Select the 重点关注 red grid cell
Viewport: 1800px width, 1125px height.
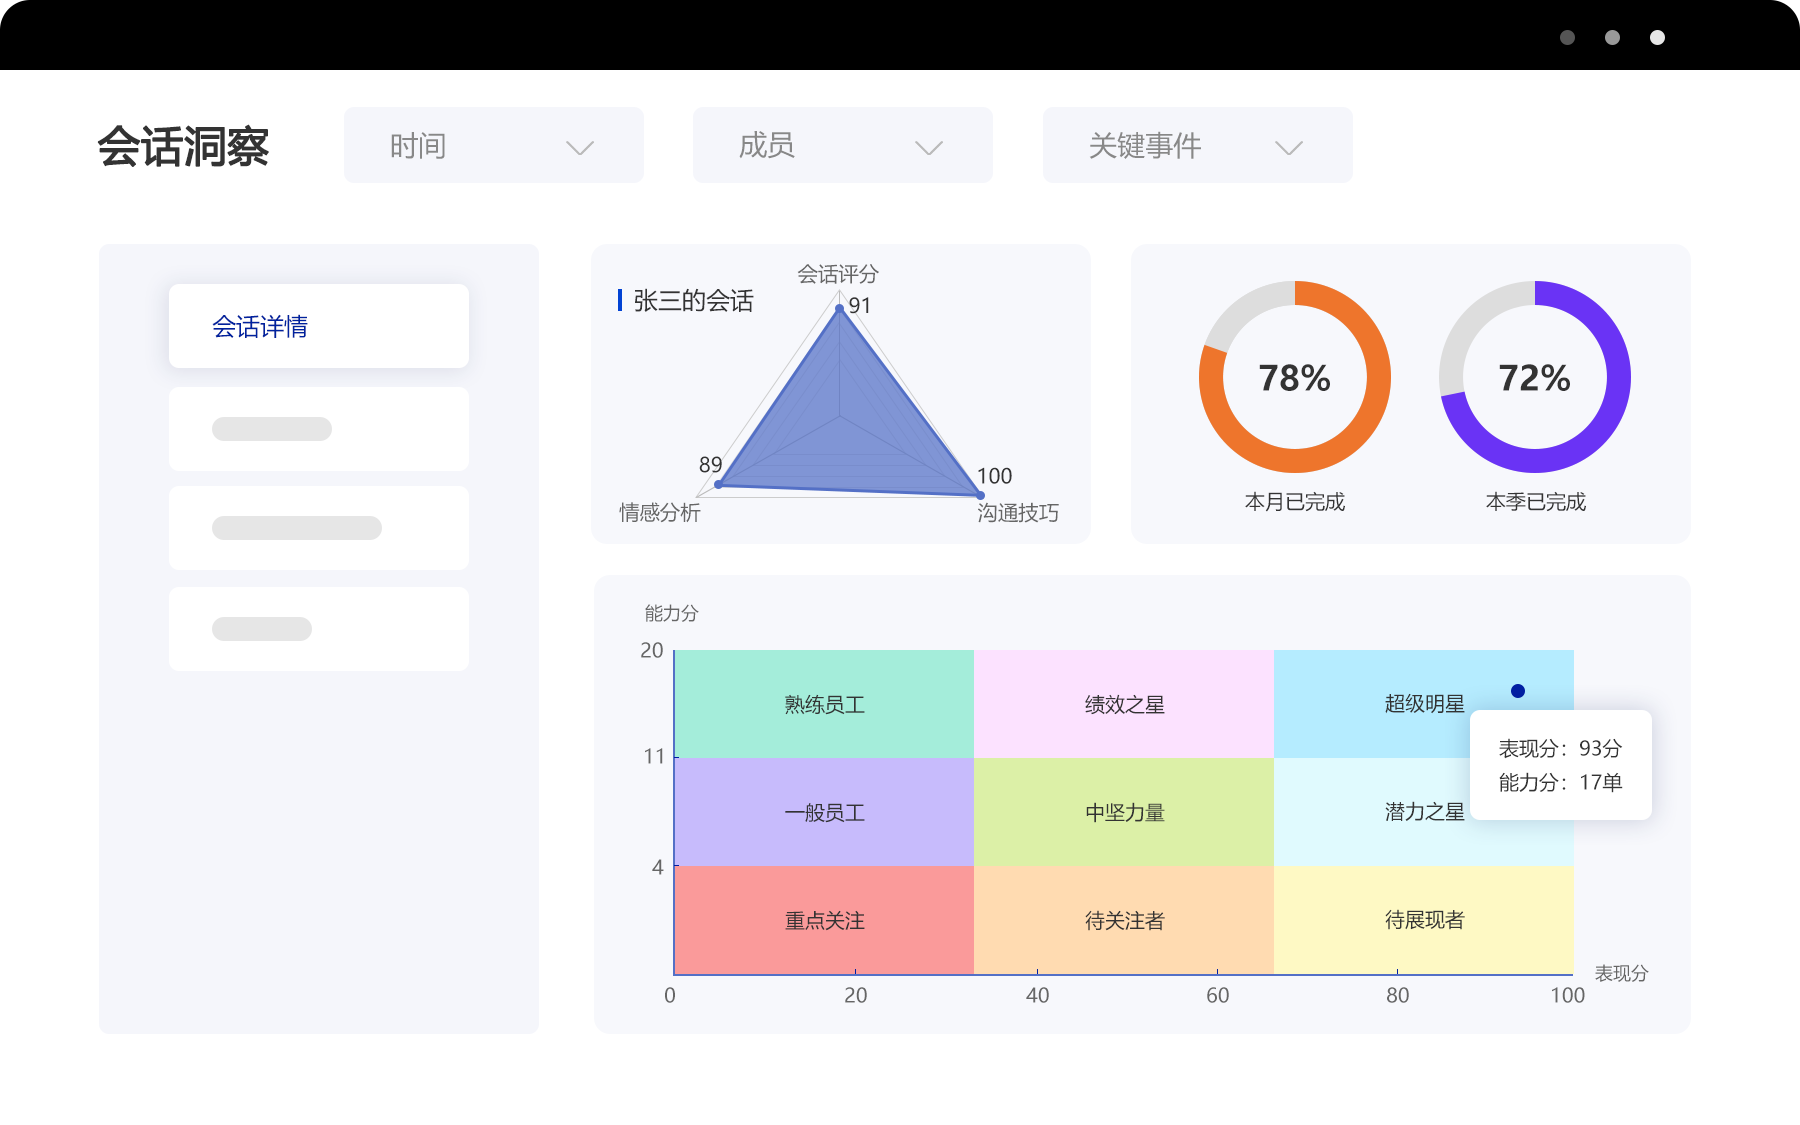(x=824, y=920)
